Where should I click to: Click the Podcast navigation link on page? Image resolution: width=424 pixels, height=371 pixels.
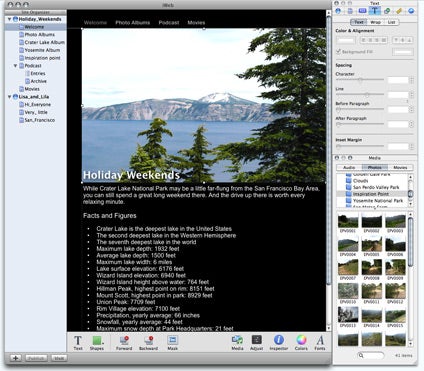pos(169,23)
